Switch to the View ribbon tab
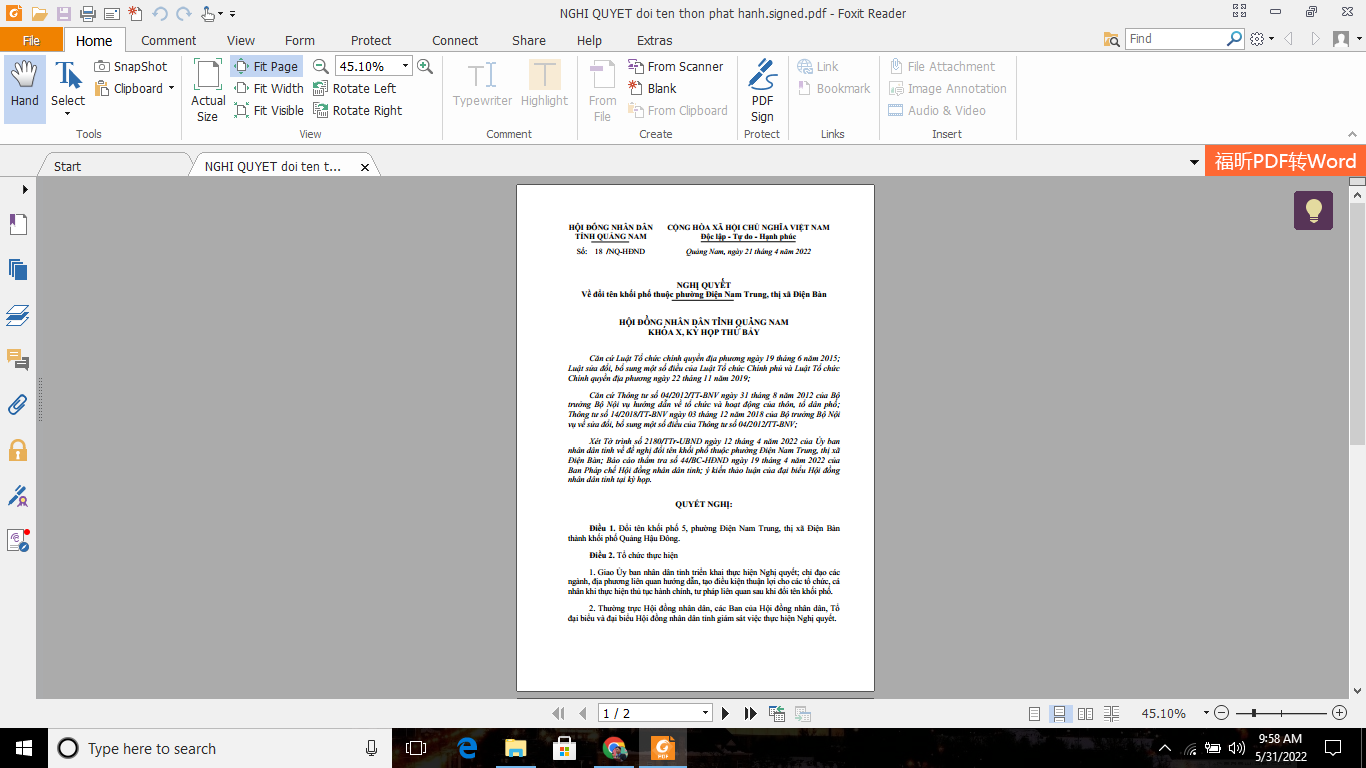This screenshot has width=1366, height=768. tap(241, 40)
